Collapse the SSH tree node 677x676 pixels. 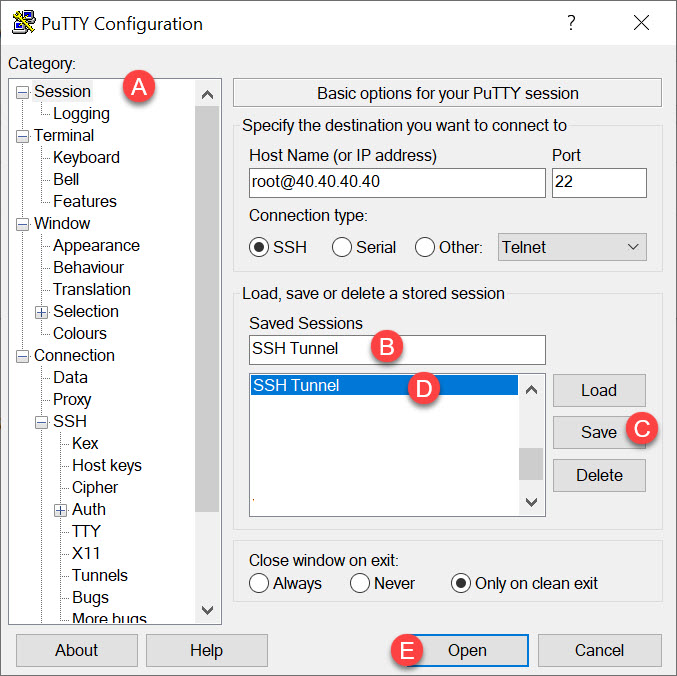click(41, 422)
